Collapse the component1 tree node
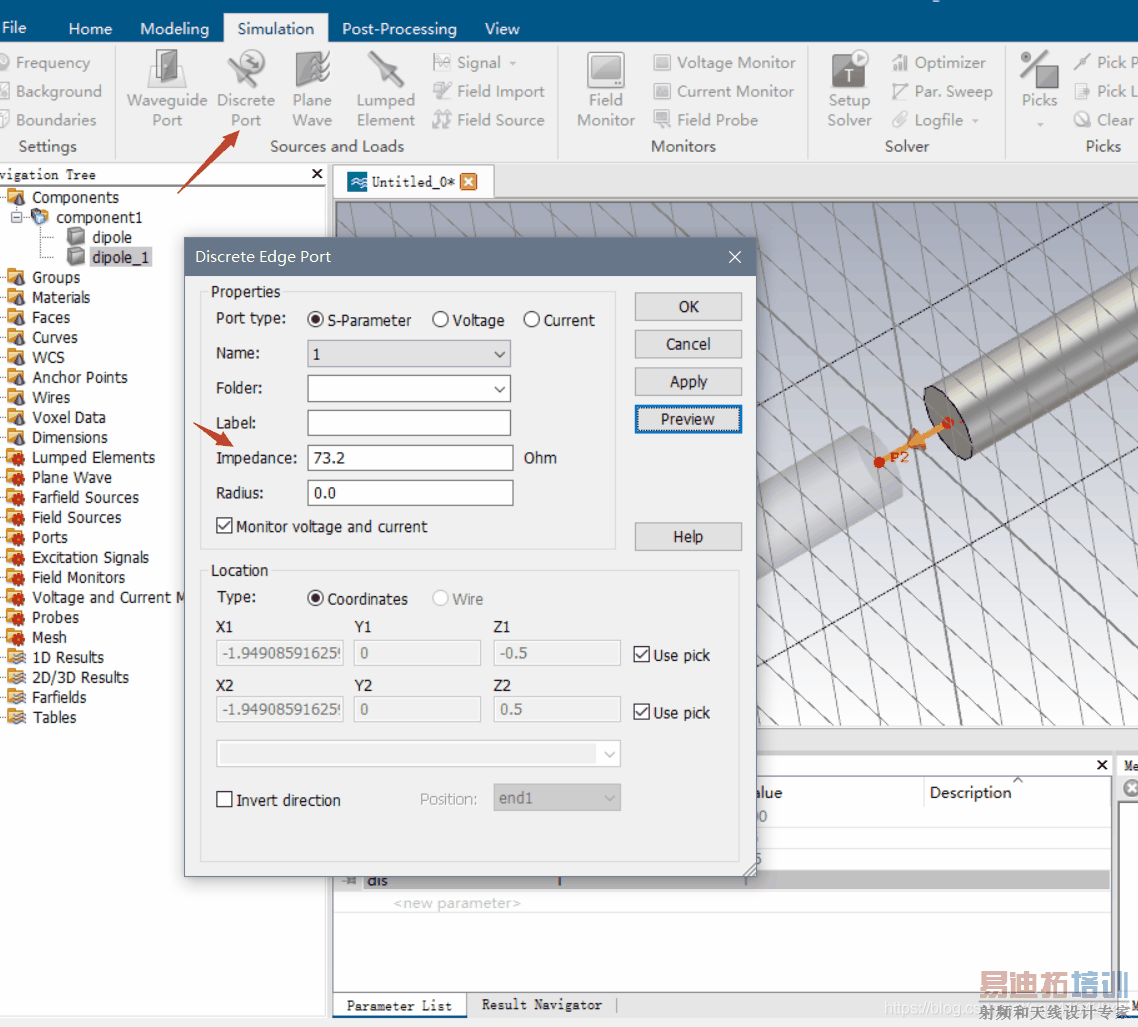The height and width of the screenshot is (1027, 1138). (x=17, y=217)
